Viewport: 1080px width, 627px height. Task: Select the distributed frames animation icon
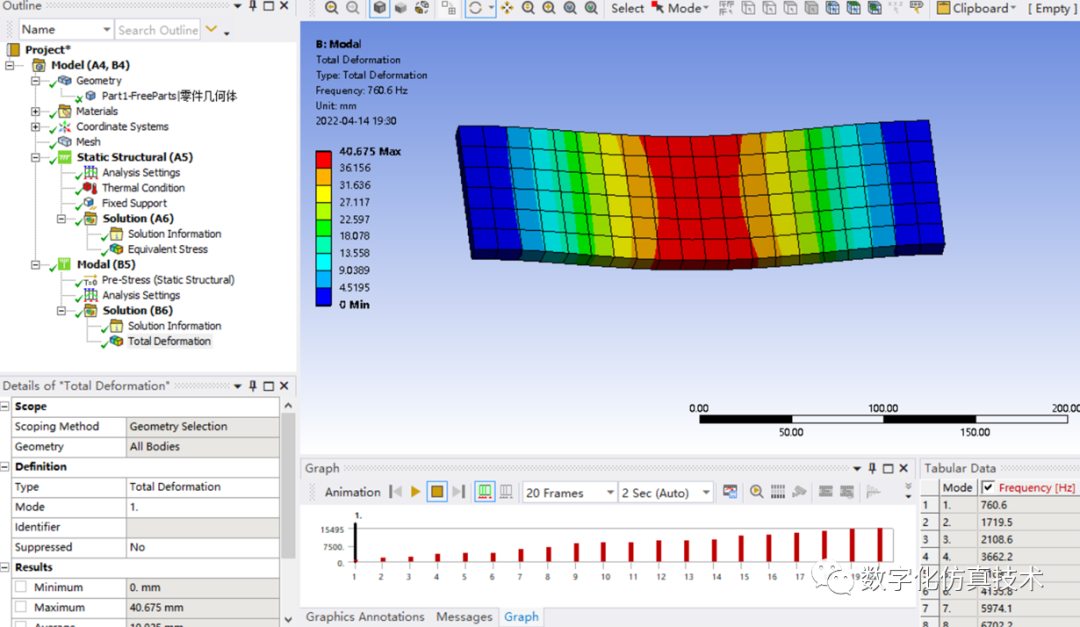click(485, 492)
